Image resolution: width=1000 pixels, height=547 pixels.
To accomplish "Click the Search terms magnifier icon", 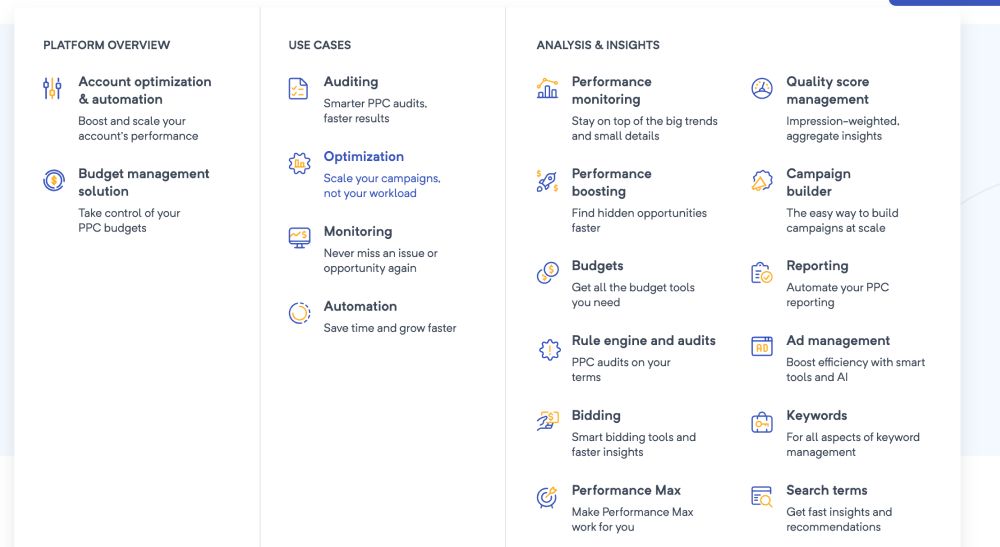I will [762, 497].
